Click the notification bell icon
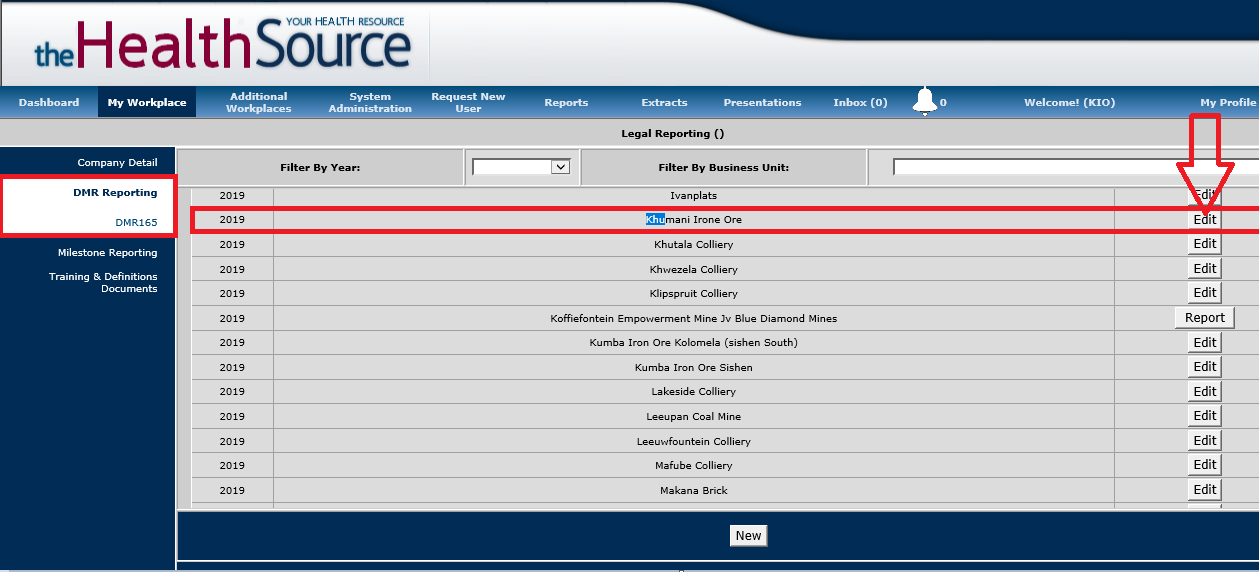This screenshot has height=572, width=1259. (x=925, y=101)
